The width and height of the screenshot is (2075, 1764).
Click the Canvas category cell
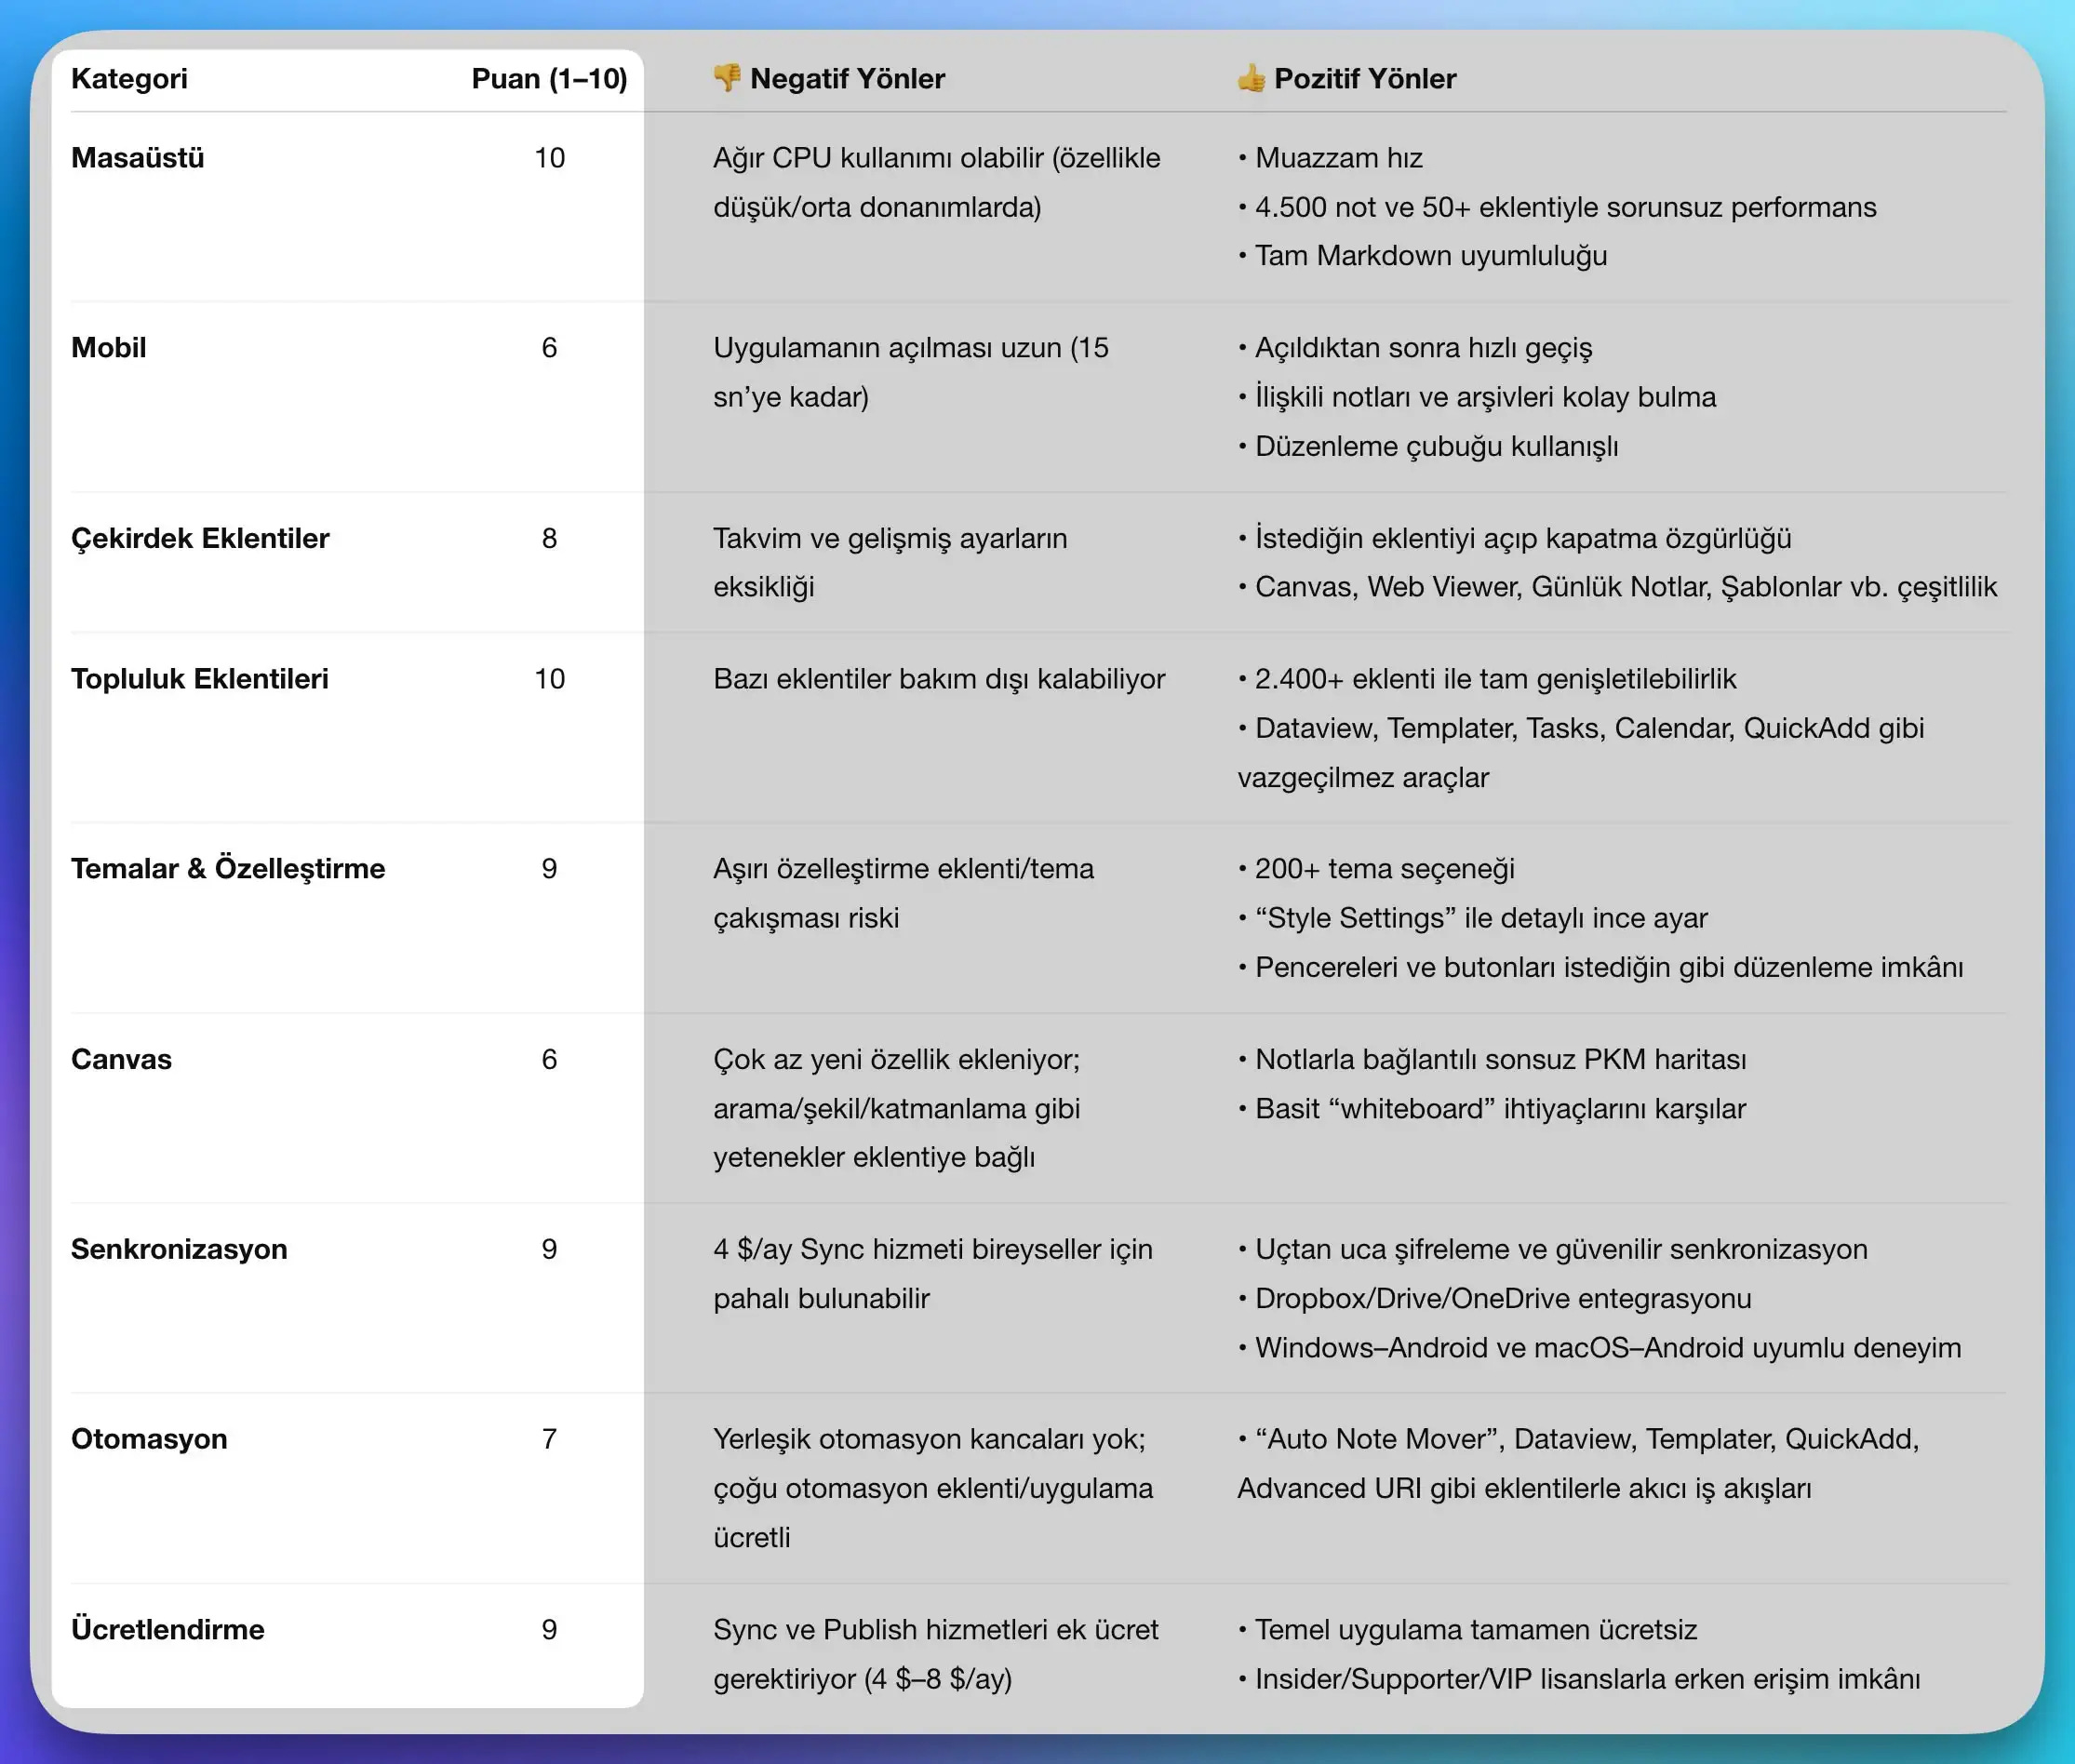click(x=122, y=1059)
